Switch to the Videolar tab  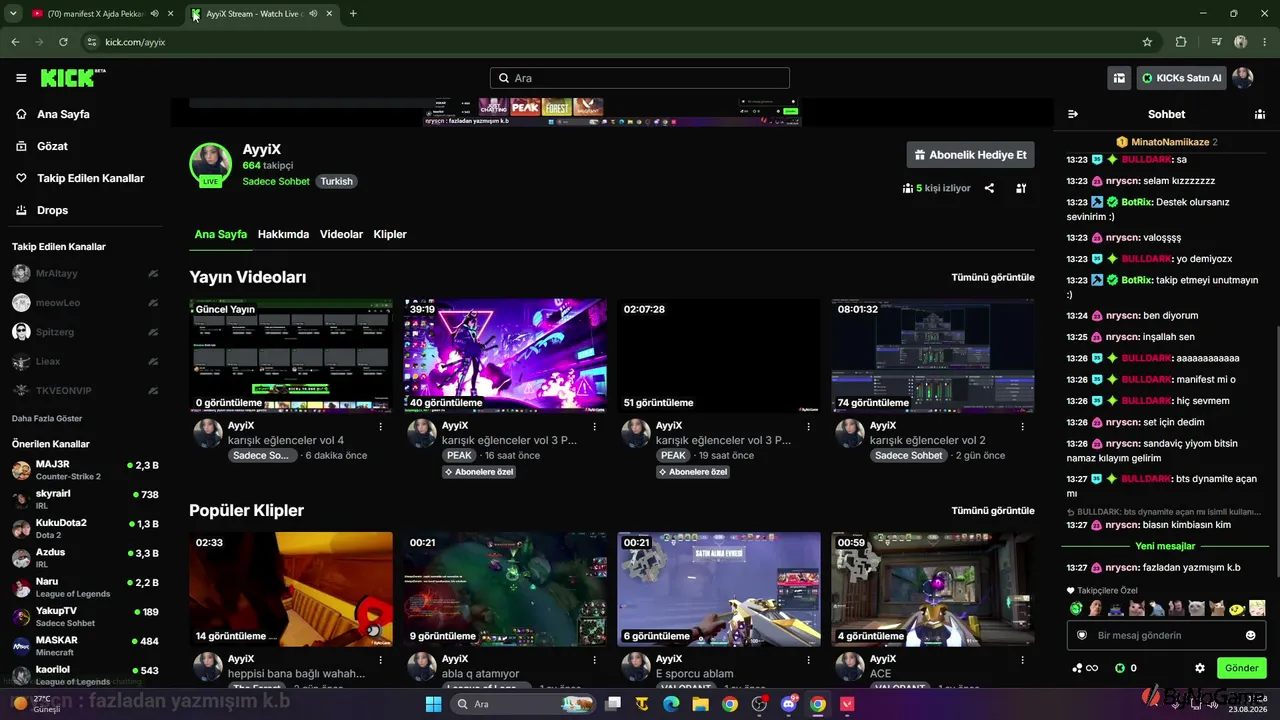[341, 234]
